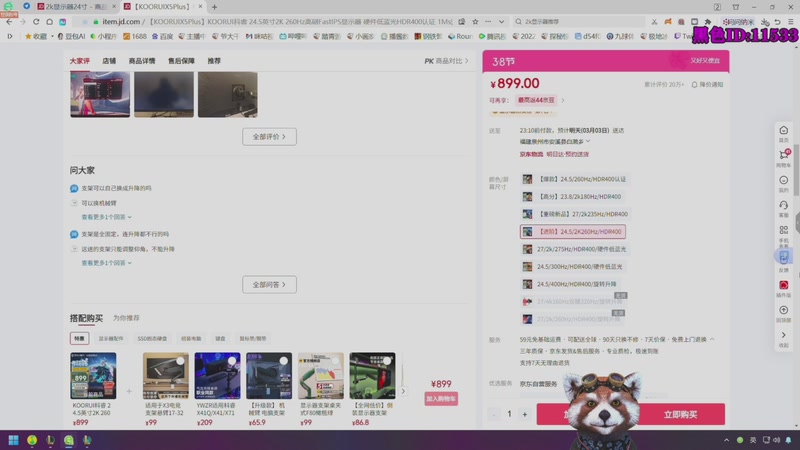Tick the F80 desk clamp bundle circle
Image resolution: width=800 pixels, height=450 pixels.
pyautogui.click(x=335, y=361)
